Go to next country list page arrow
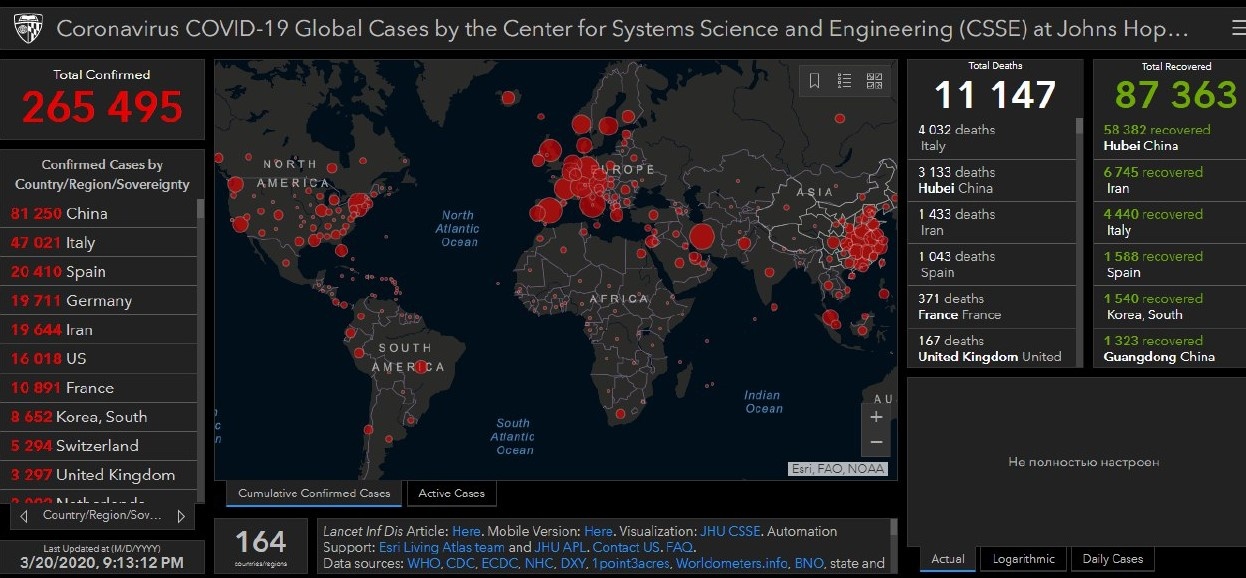 [181, 516]
